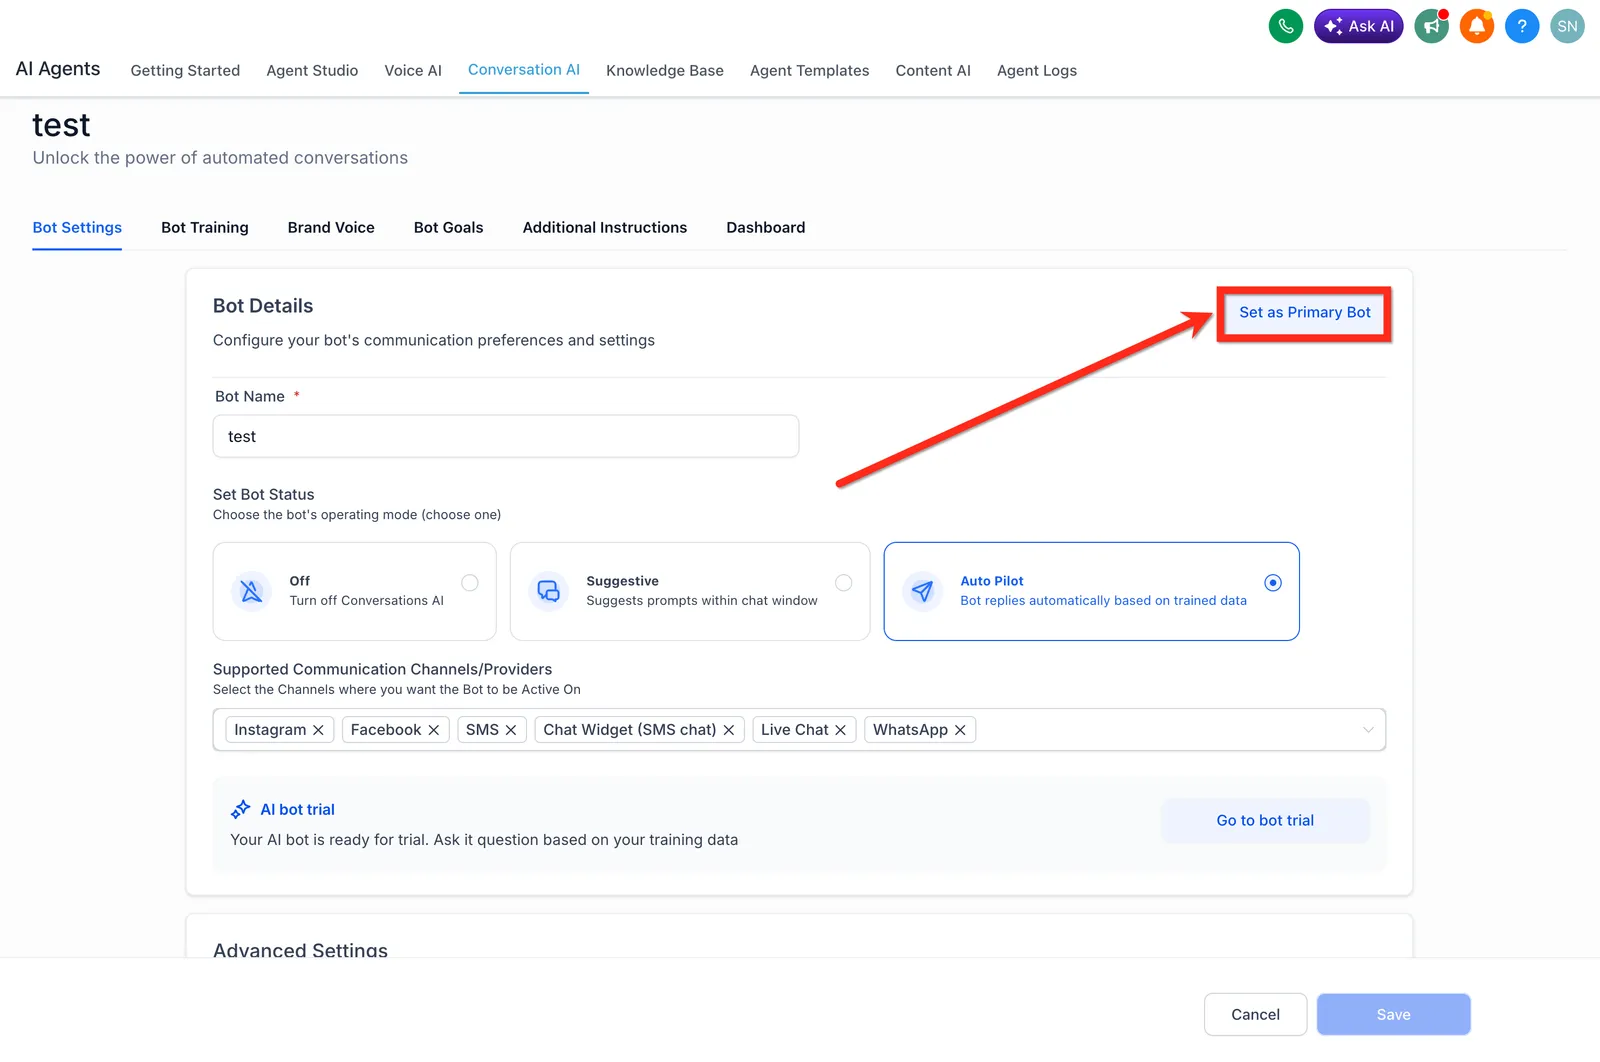Click the green phone dialer icon

1286,26
